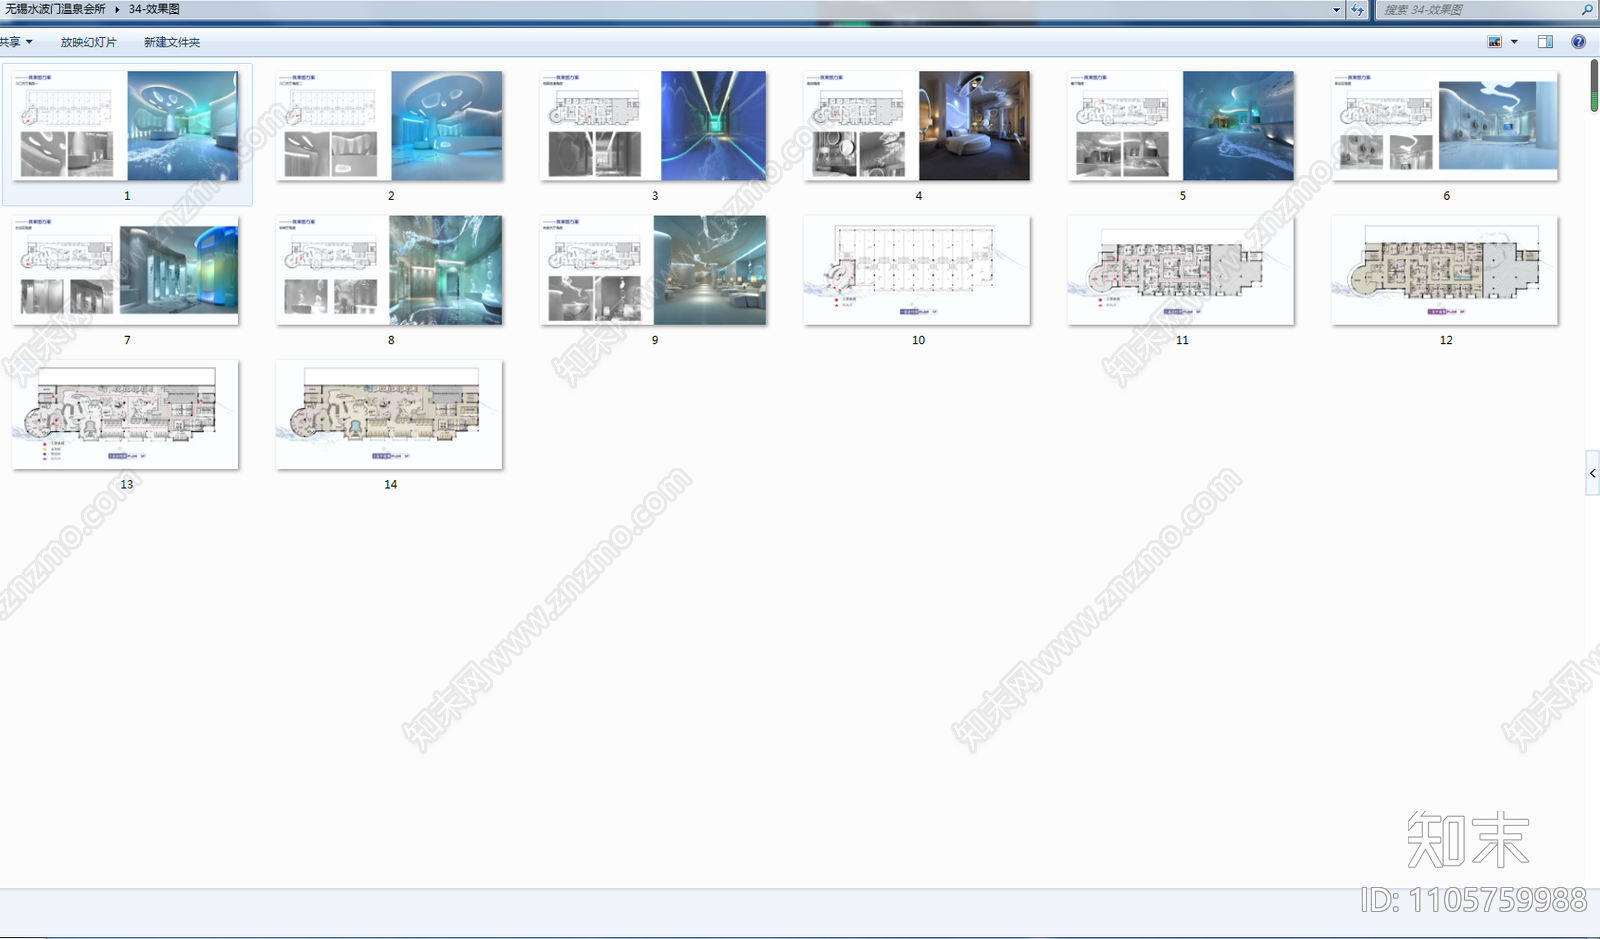Select image thumbnail 8
The width and height of the screenshot is (1600, 939).
click(x=390, y=270)
